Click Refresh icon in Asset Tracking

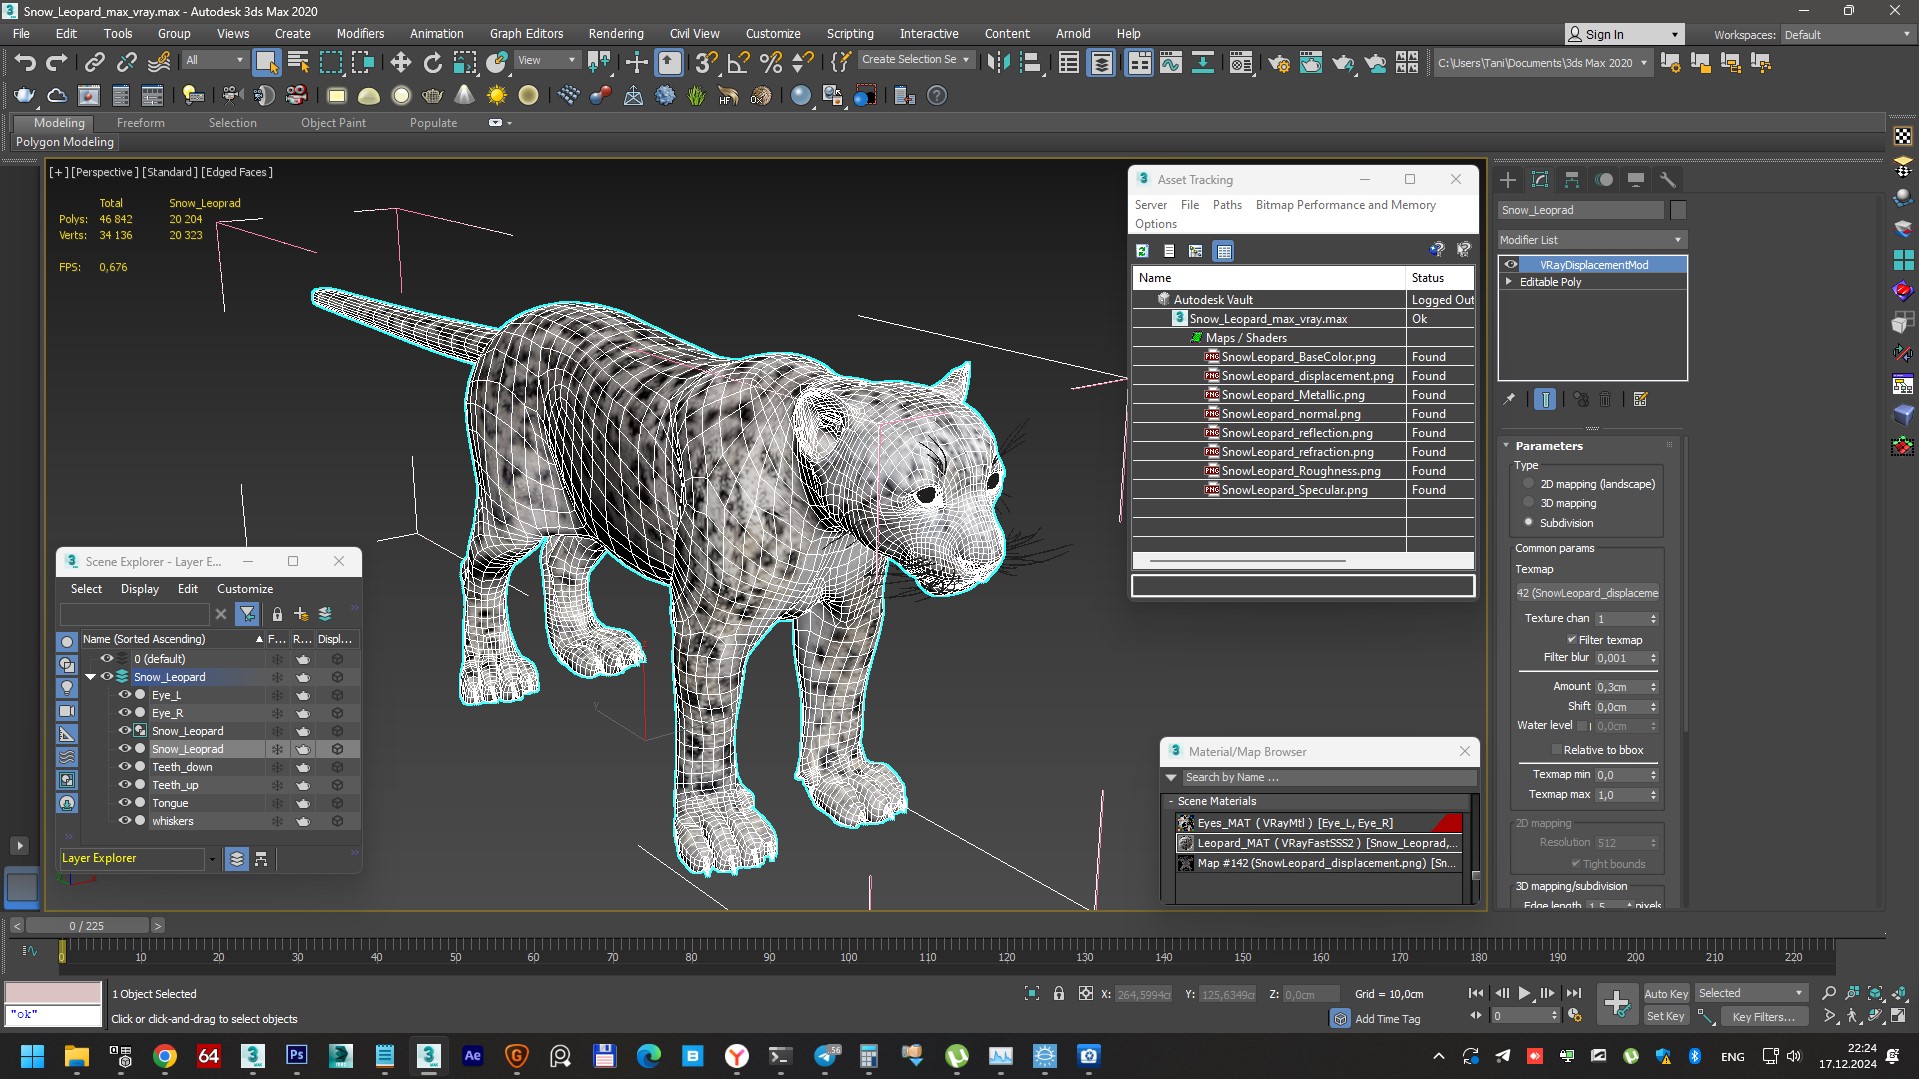[x=1142, y=251]
